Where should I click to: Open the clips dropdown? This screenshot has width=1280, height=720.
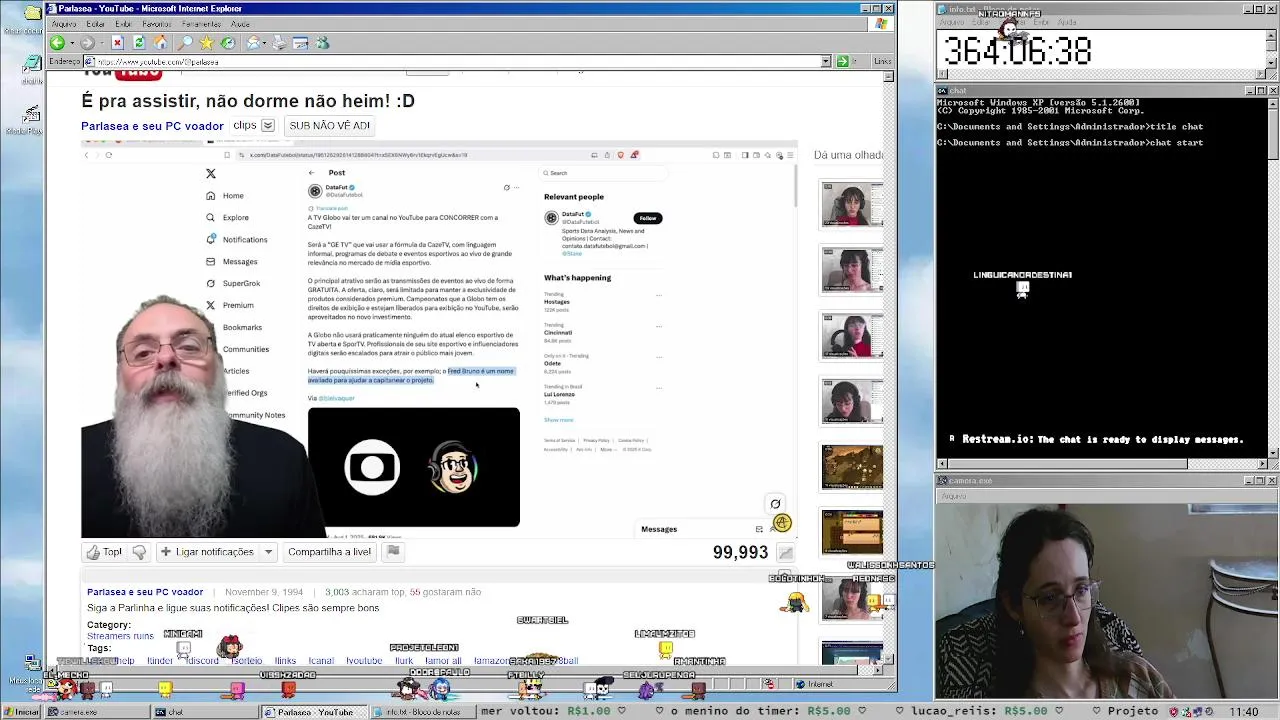[268, 126]
